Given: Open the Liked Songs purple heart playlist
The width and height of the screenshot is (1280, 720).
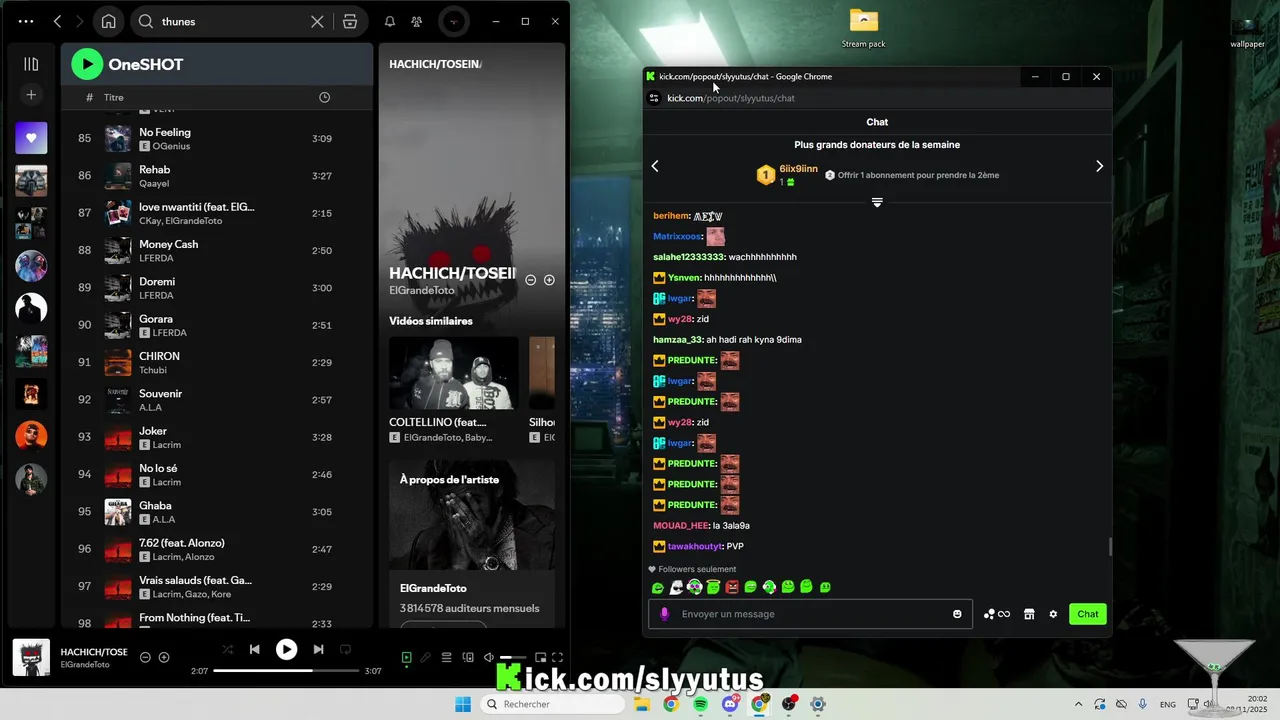Looking at the screenshot, I should pos(31,138).
